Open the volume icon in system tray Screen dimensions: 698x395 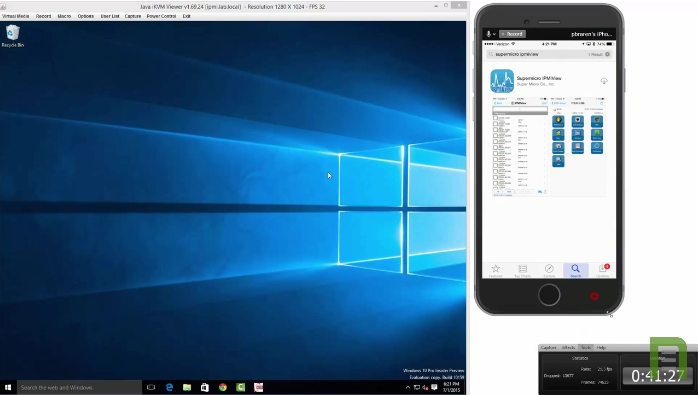[425, 387]
